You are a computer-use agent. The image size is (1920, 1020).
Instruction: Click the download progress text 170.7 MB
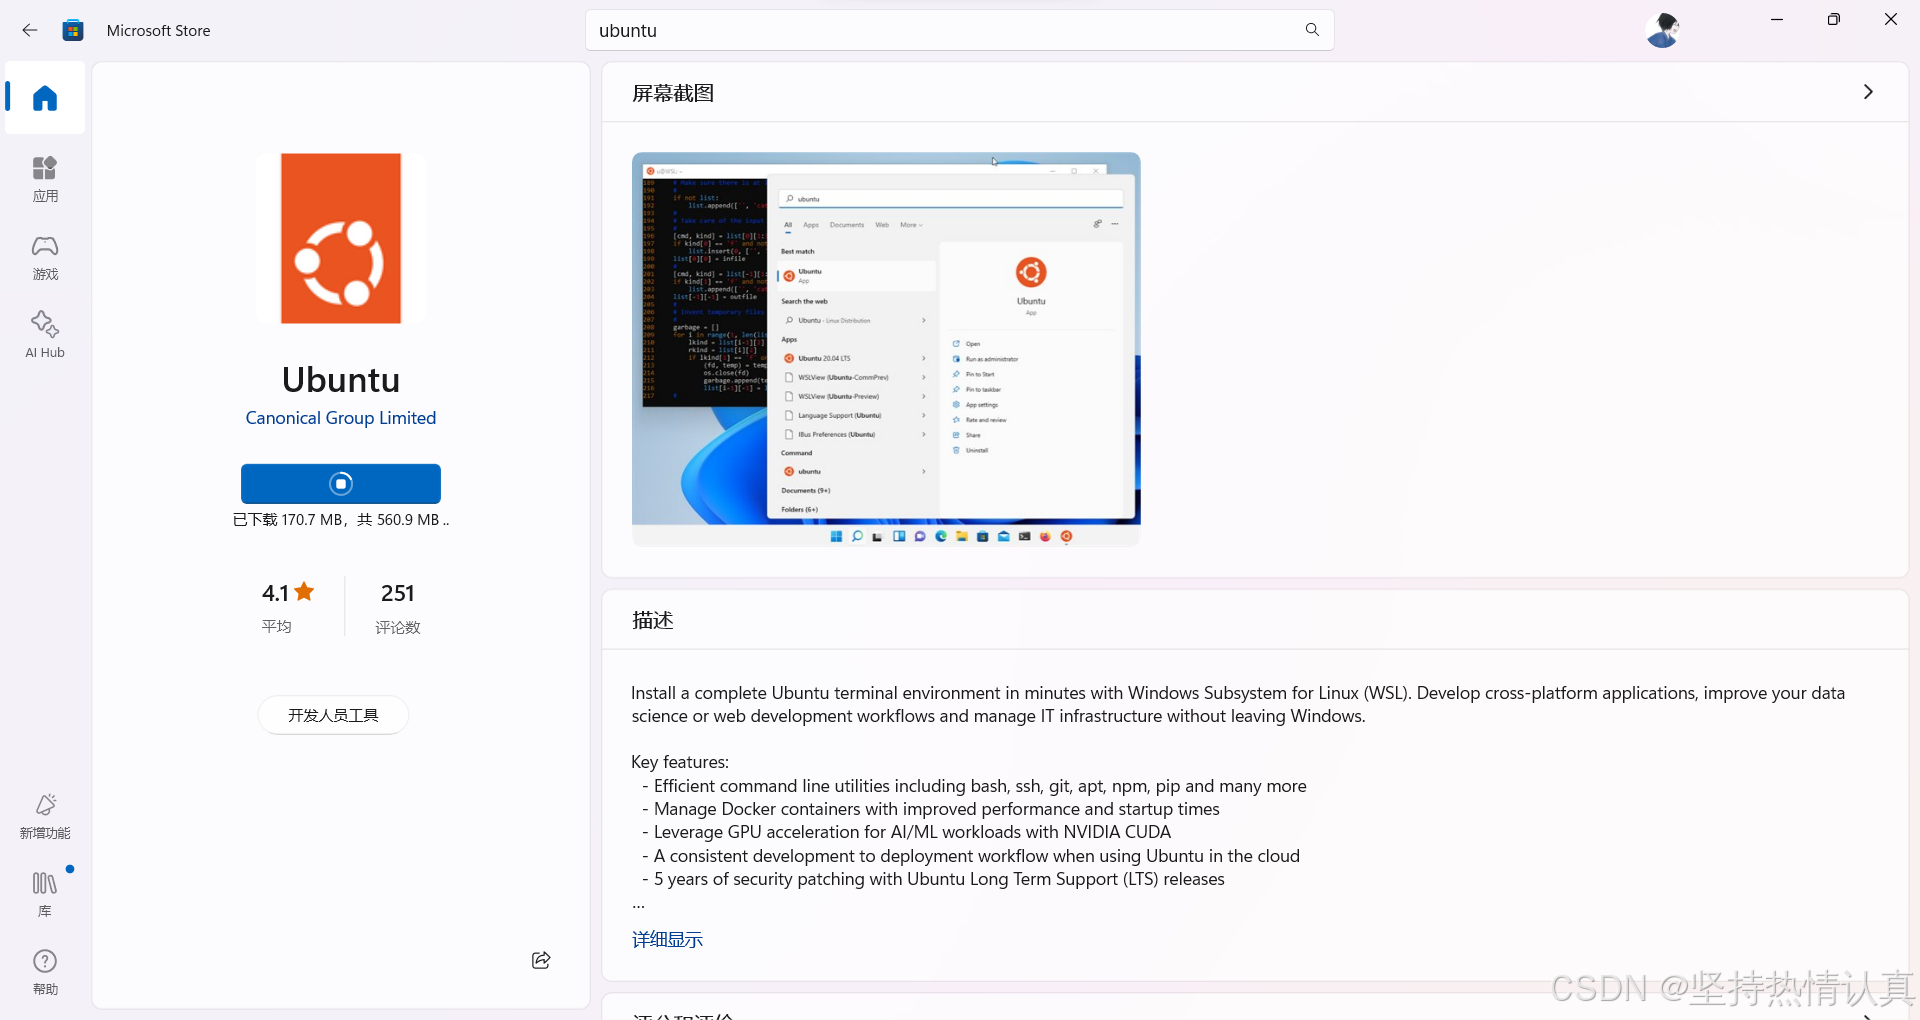pyautogui.click(x=341, y=520)
